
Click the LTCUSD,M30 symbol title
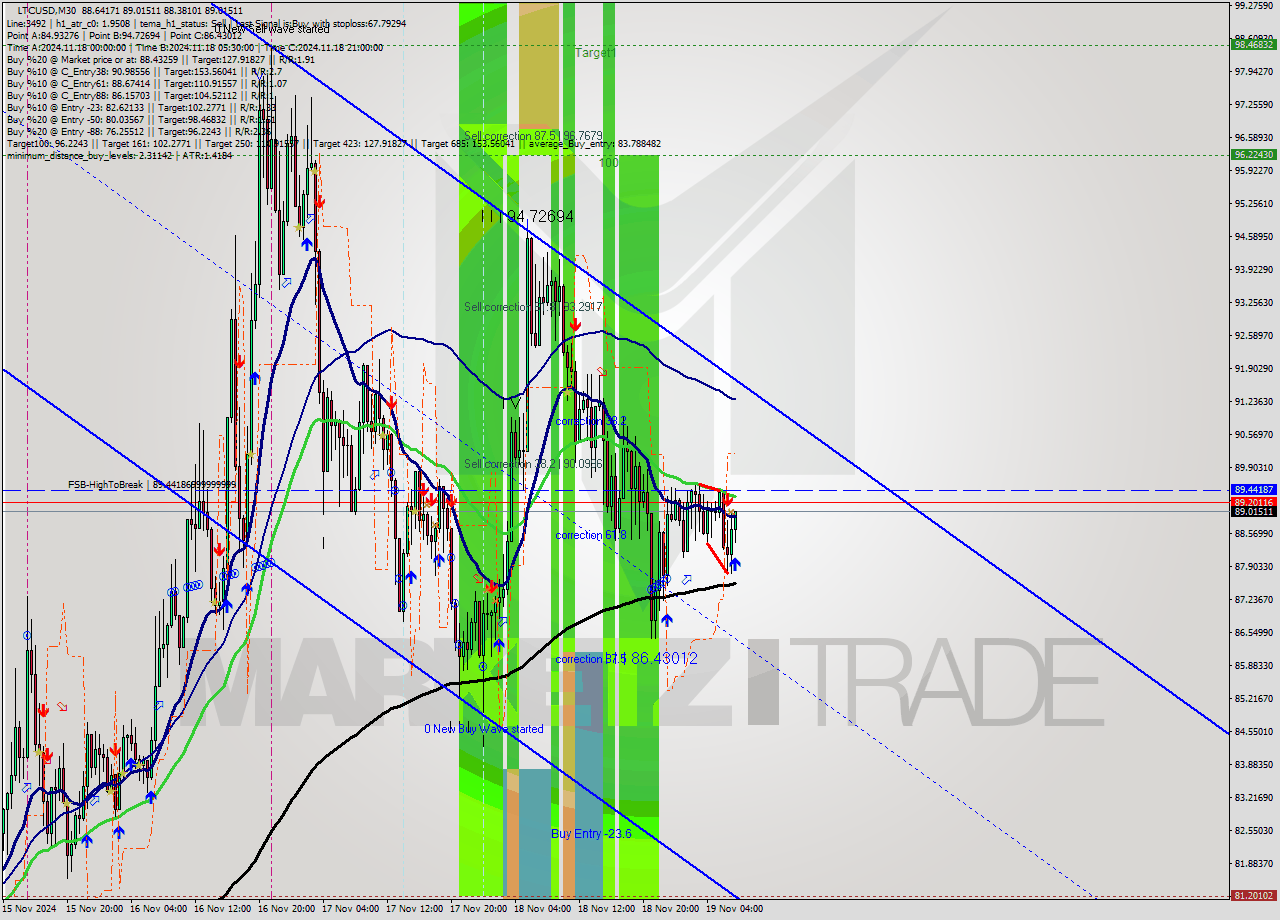tap(47, 10)
